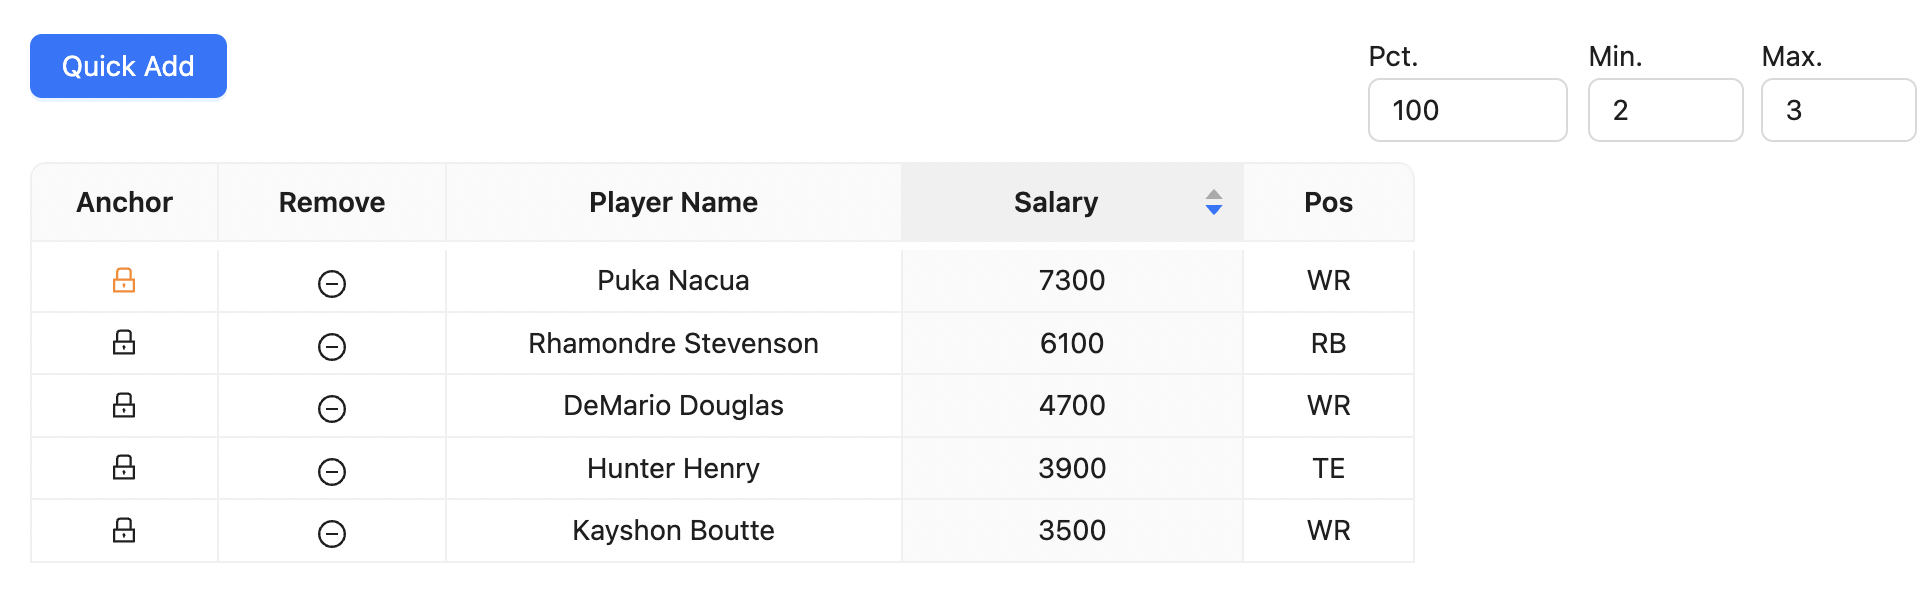Click the lock icon for Kayshon Boutte
This screenshot has height=594, width=1920.
(x=124, y=530)
